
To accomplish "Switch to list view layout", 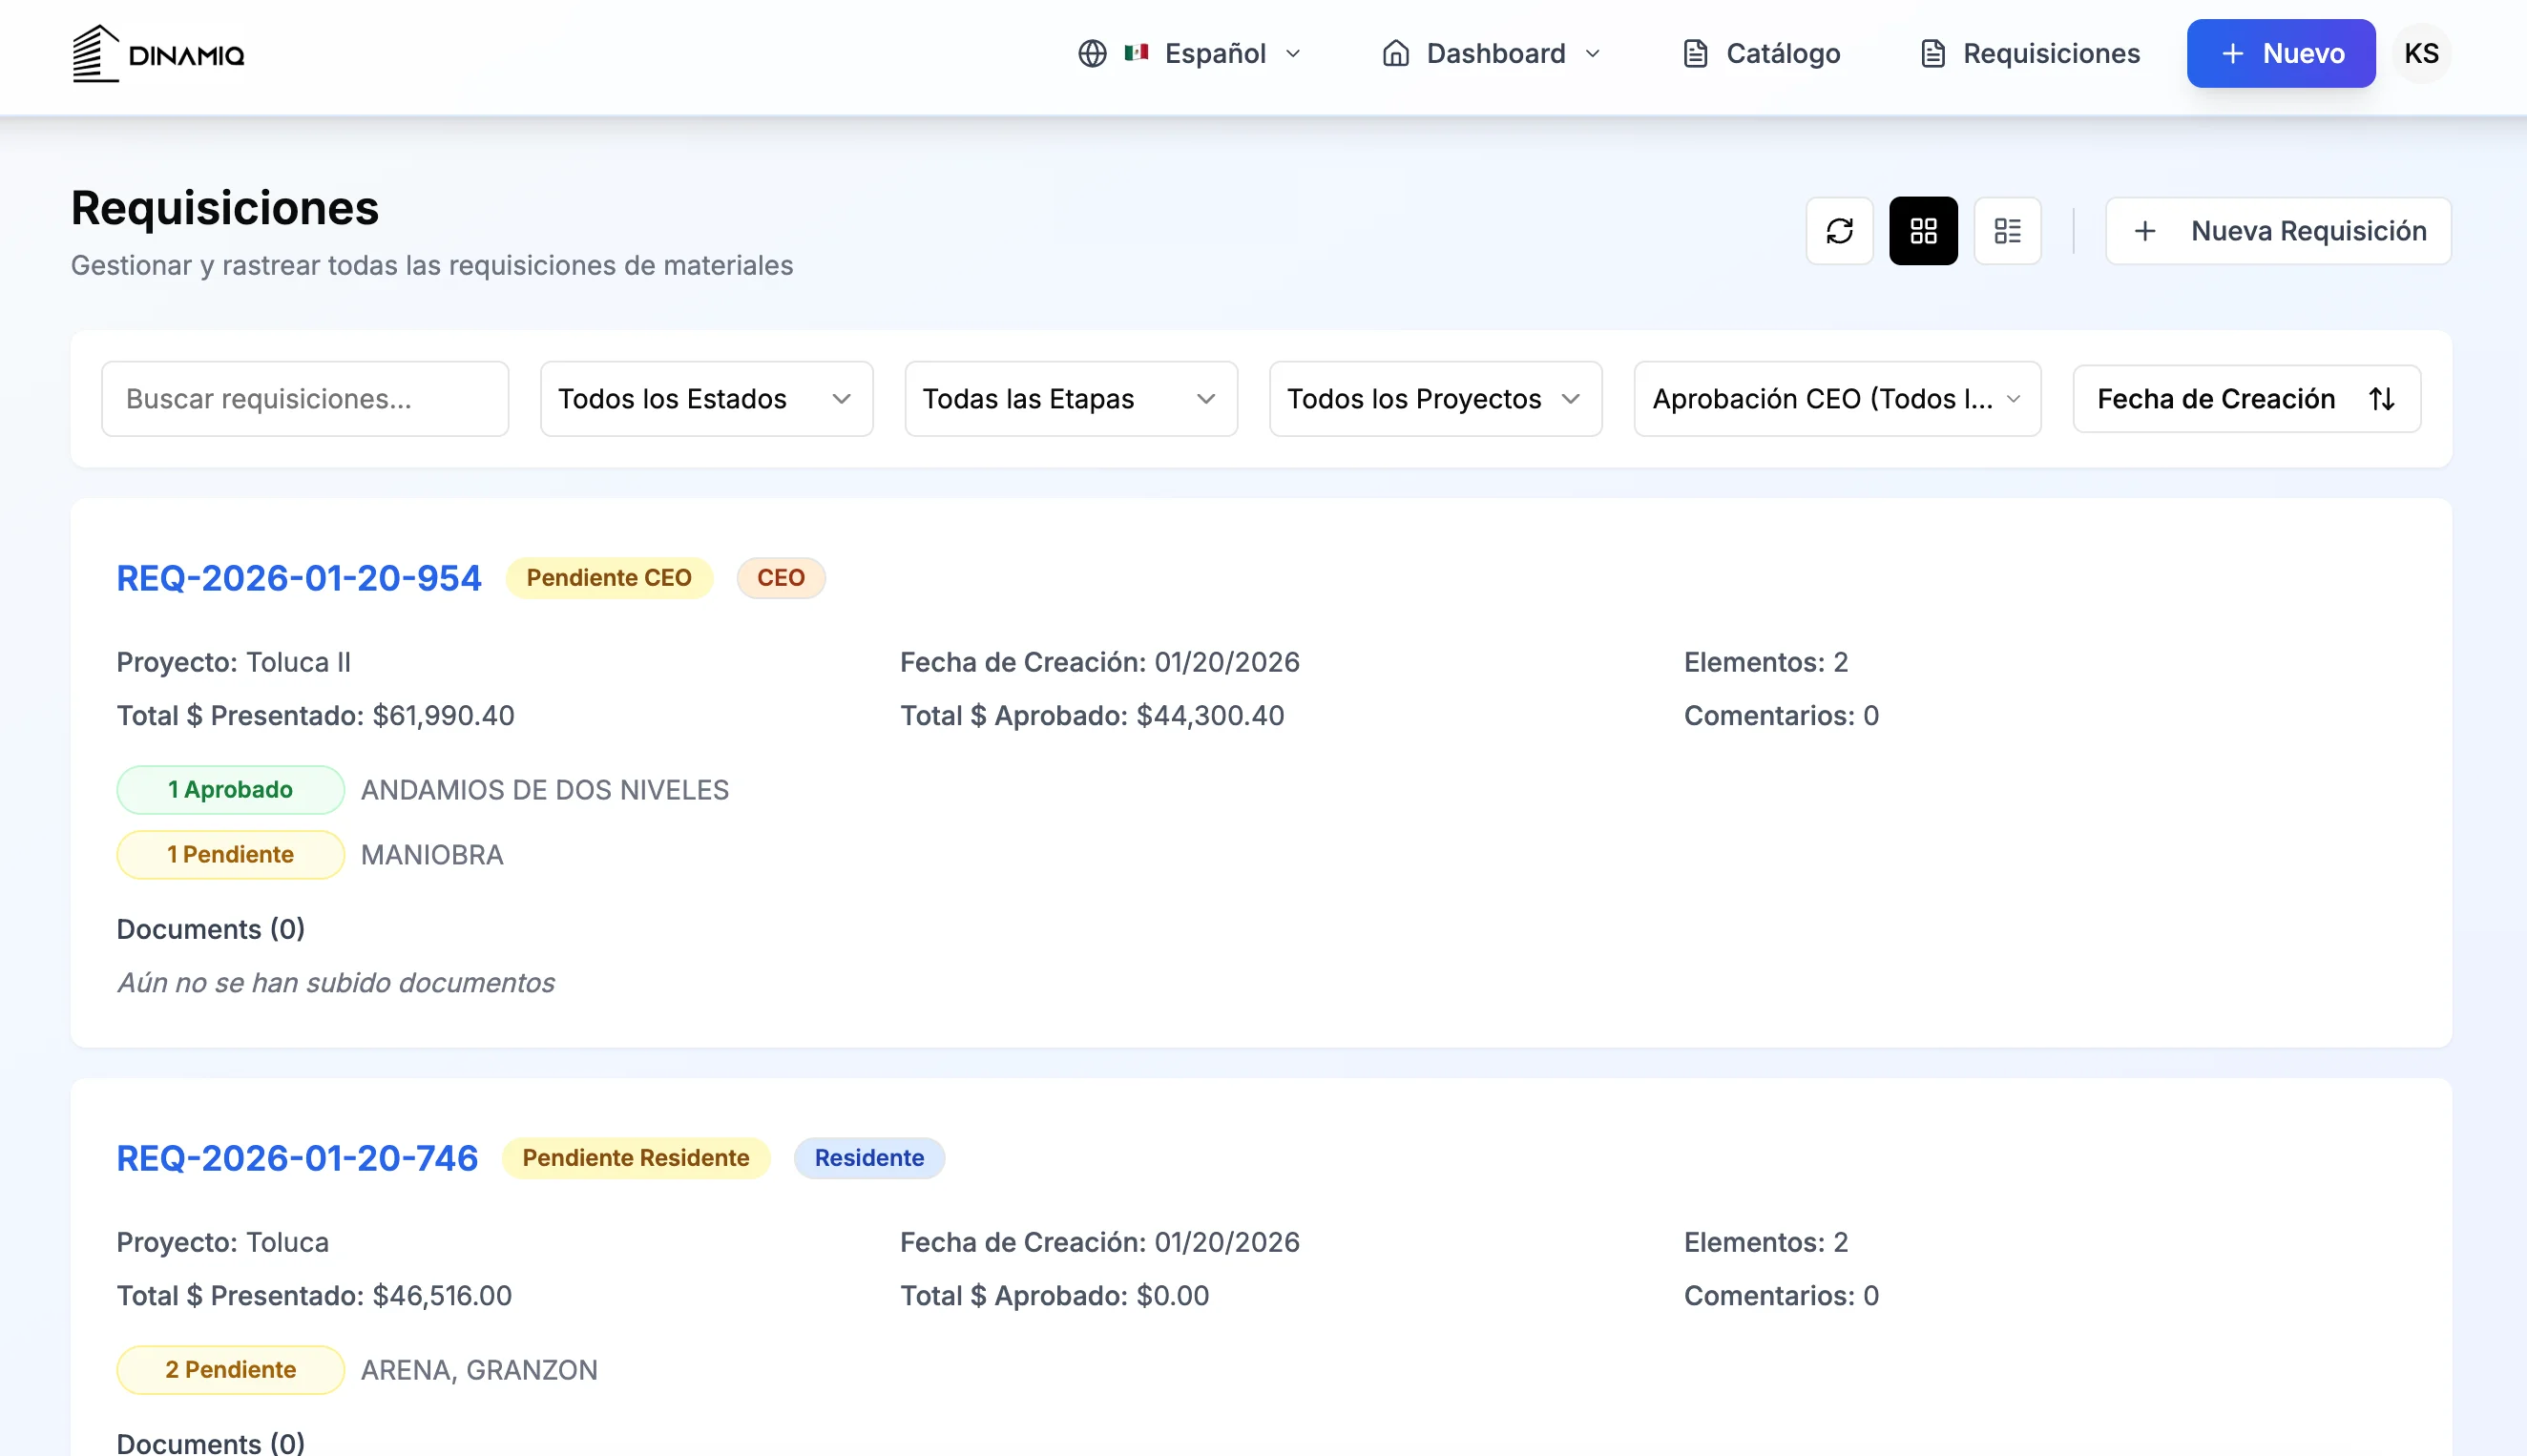I will (x=2007, y=231).
